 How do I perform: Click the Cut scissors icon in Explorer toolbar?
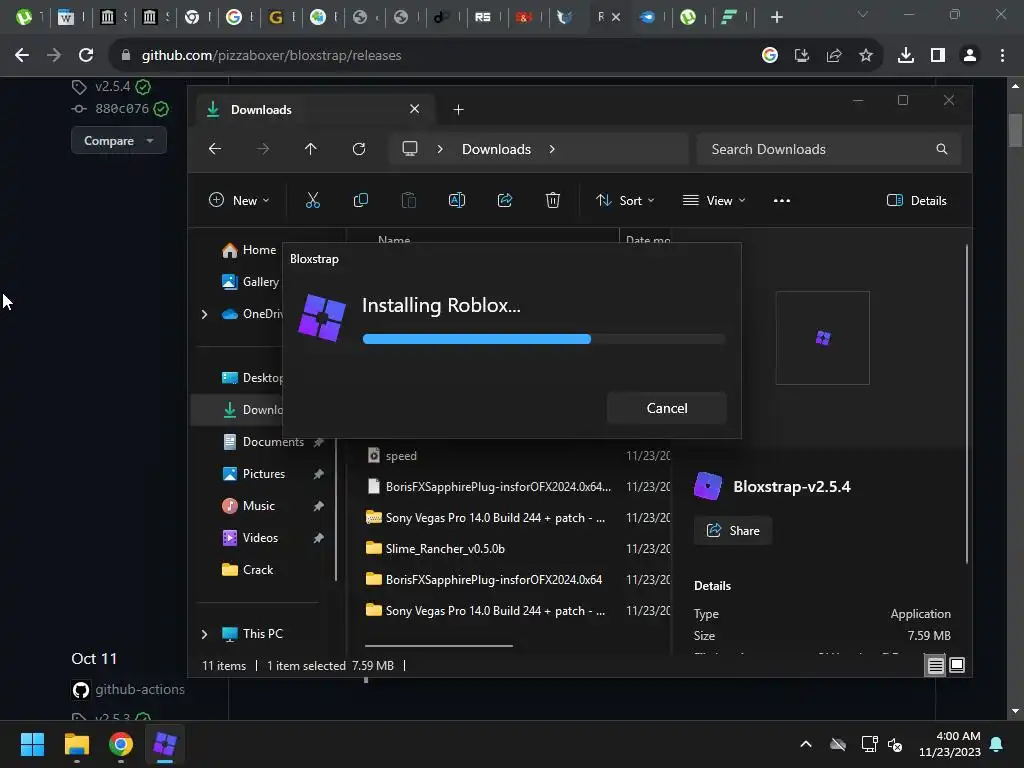[313, 200]
